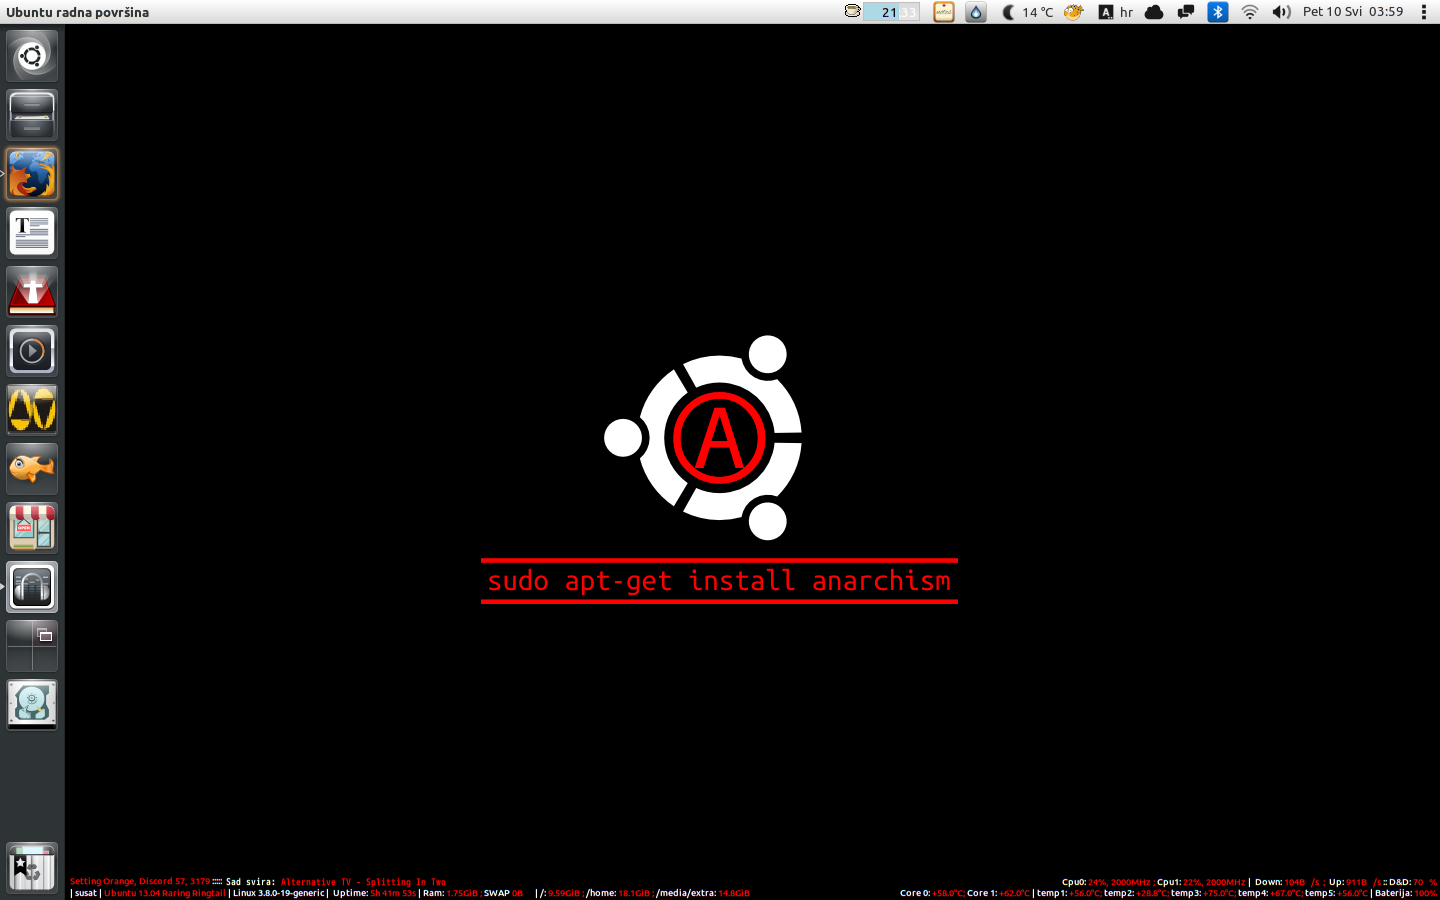Click the /home: 18.1GiB disk readout
The image size is (1440, 900).
[618, 893]
